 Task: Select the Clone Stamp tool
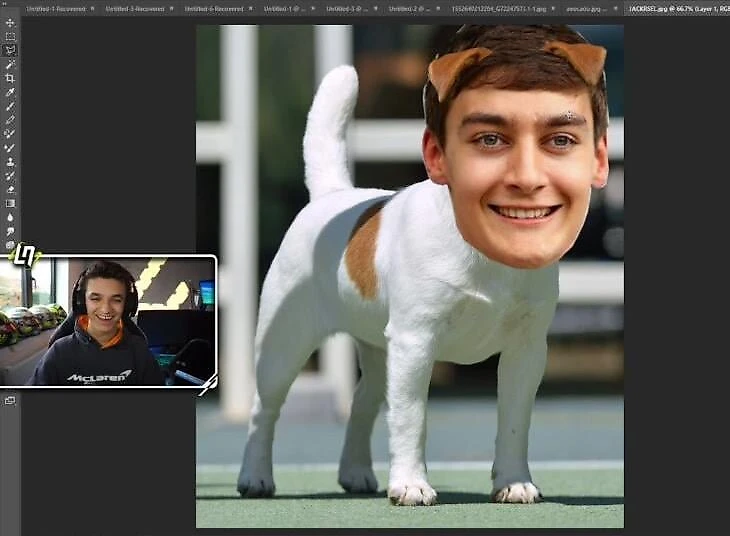tap(10, 161)
